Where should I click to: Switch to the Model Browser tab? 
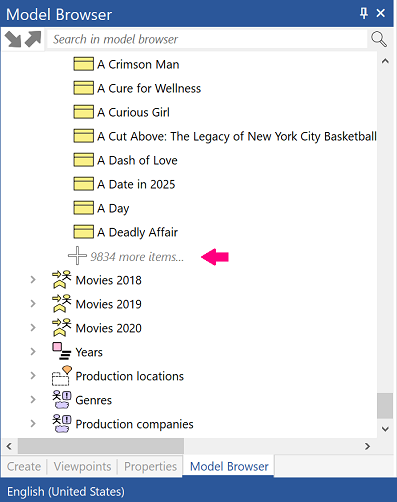point(229,466)
